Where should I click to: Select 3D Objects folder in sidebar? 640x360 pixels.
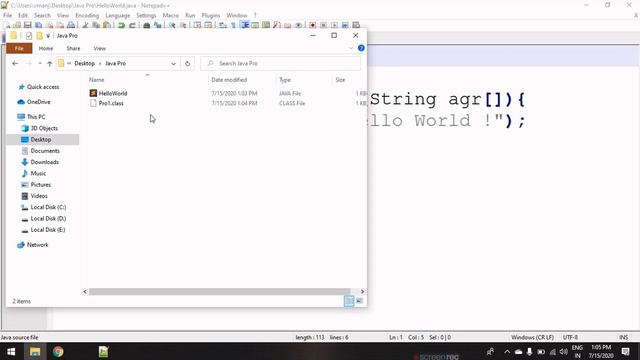click(44, 128)
